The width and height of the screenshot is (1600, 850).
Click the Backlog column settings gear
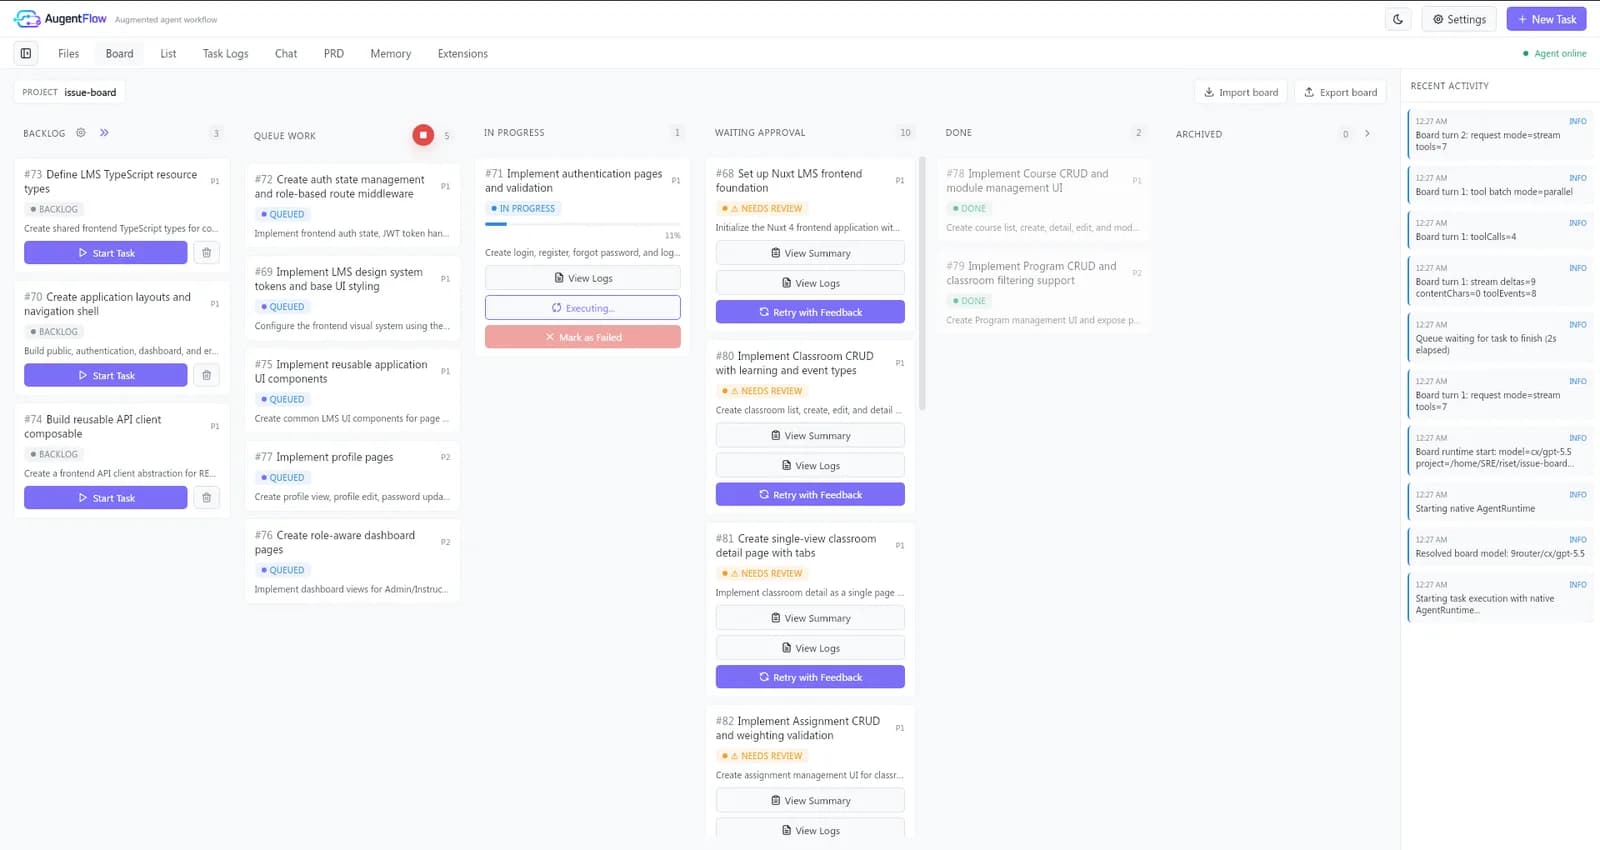pyautogui.click(x=81, y=132)
